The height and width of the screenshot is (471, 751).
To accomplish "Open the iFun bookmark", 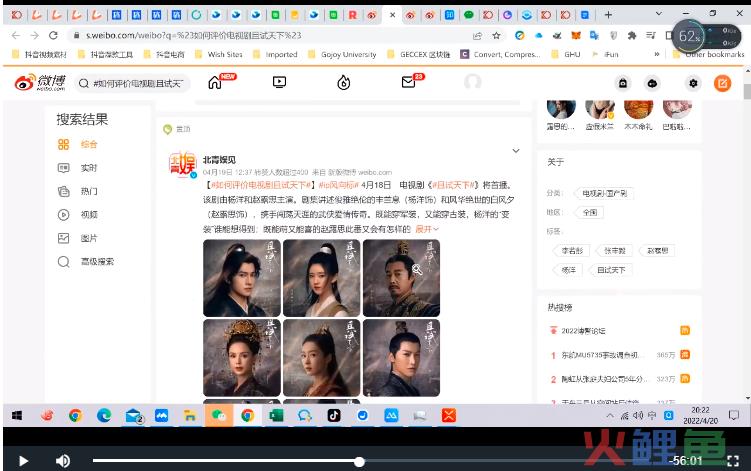I will coord(605,54).
